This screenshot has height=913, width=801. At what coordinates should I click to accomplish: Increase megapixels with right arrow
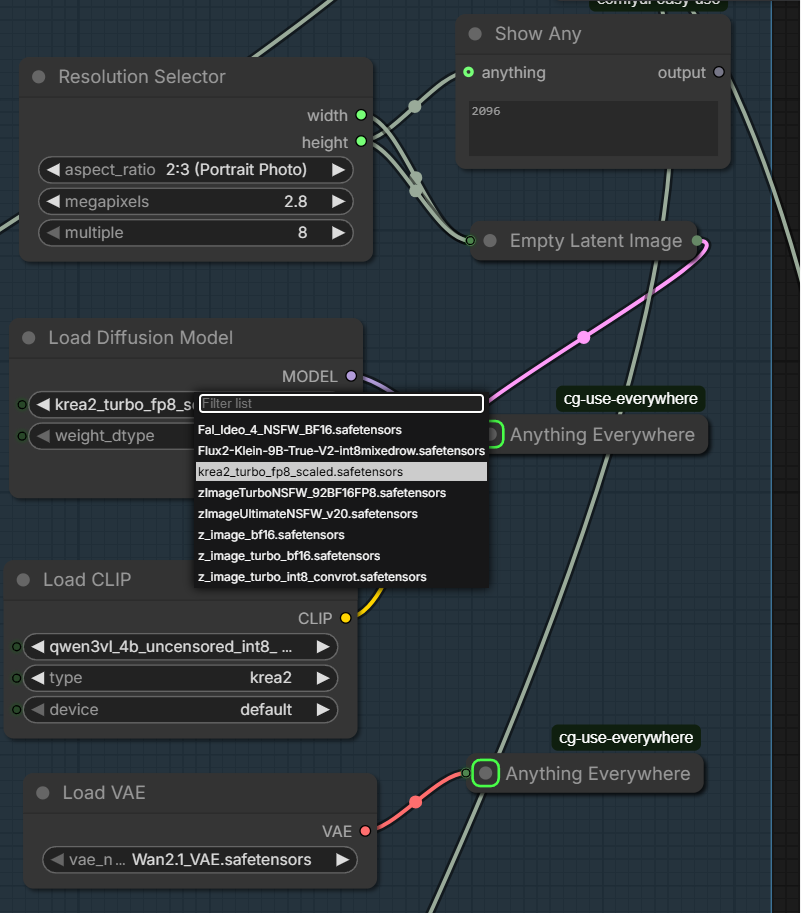(338, 201)
